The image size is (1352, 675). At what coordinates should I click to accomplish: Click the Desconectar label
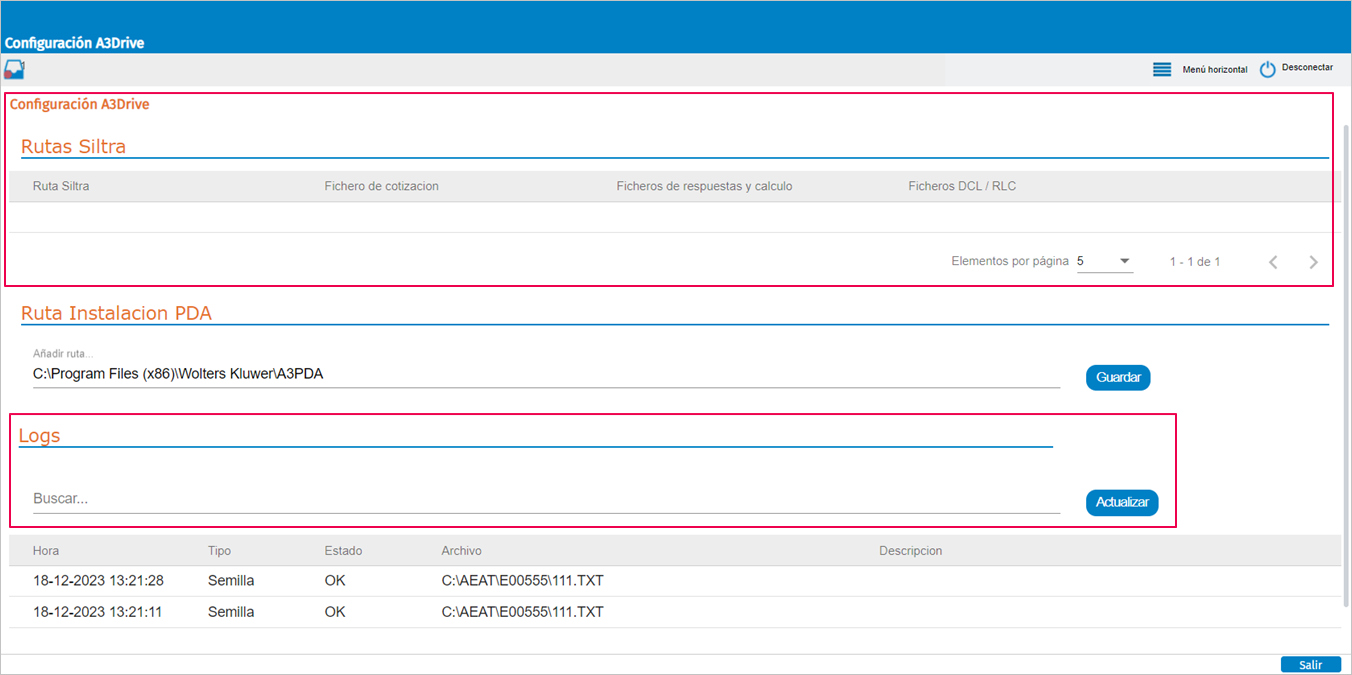[1307, 68]
